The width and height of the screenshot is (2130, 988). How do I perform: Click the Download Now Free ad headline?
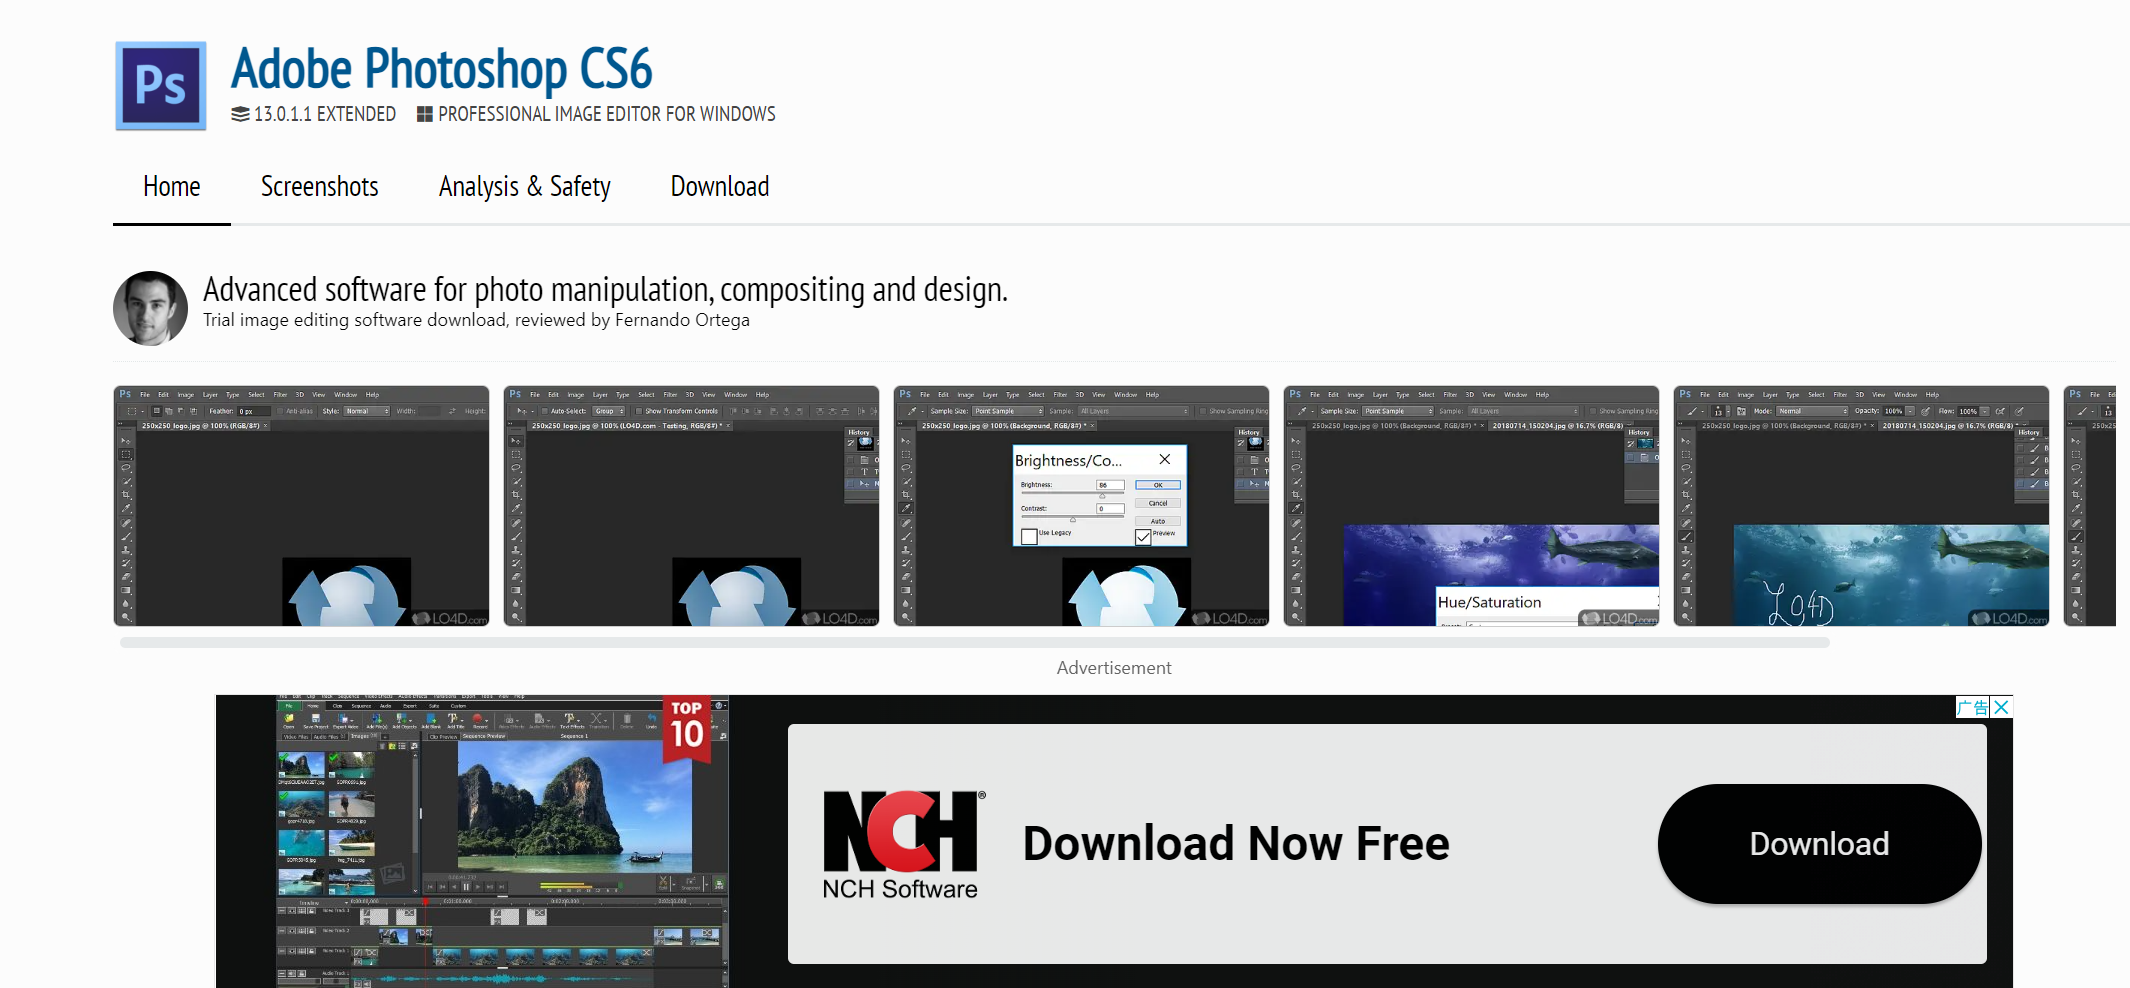1236,844
